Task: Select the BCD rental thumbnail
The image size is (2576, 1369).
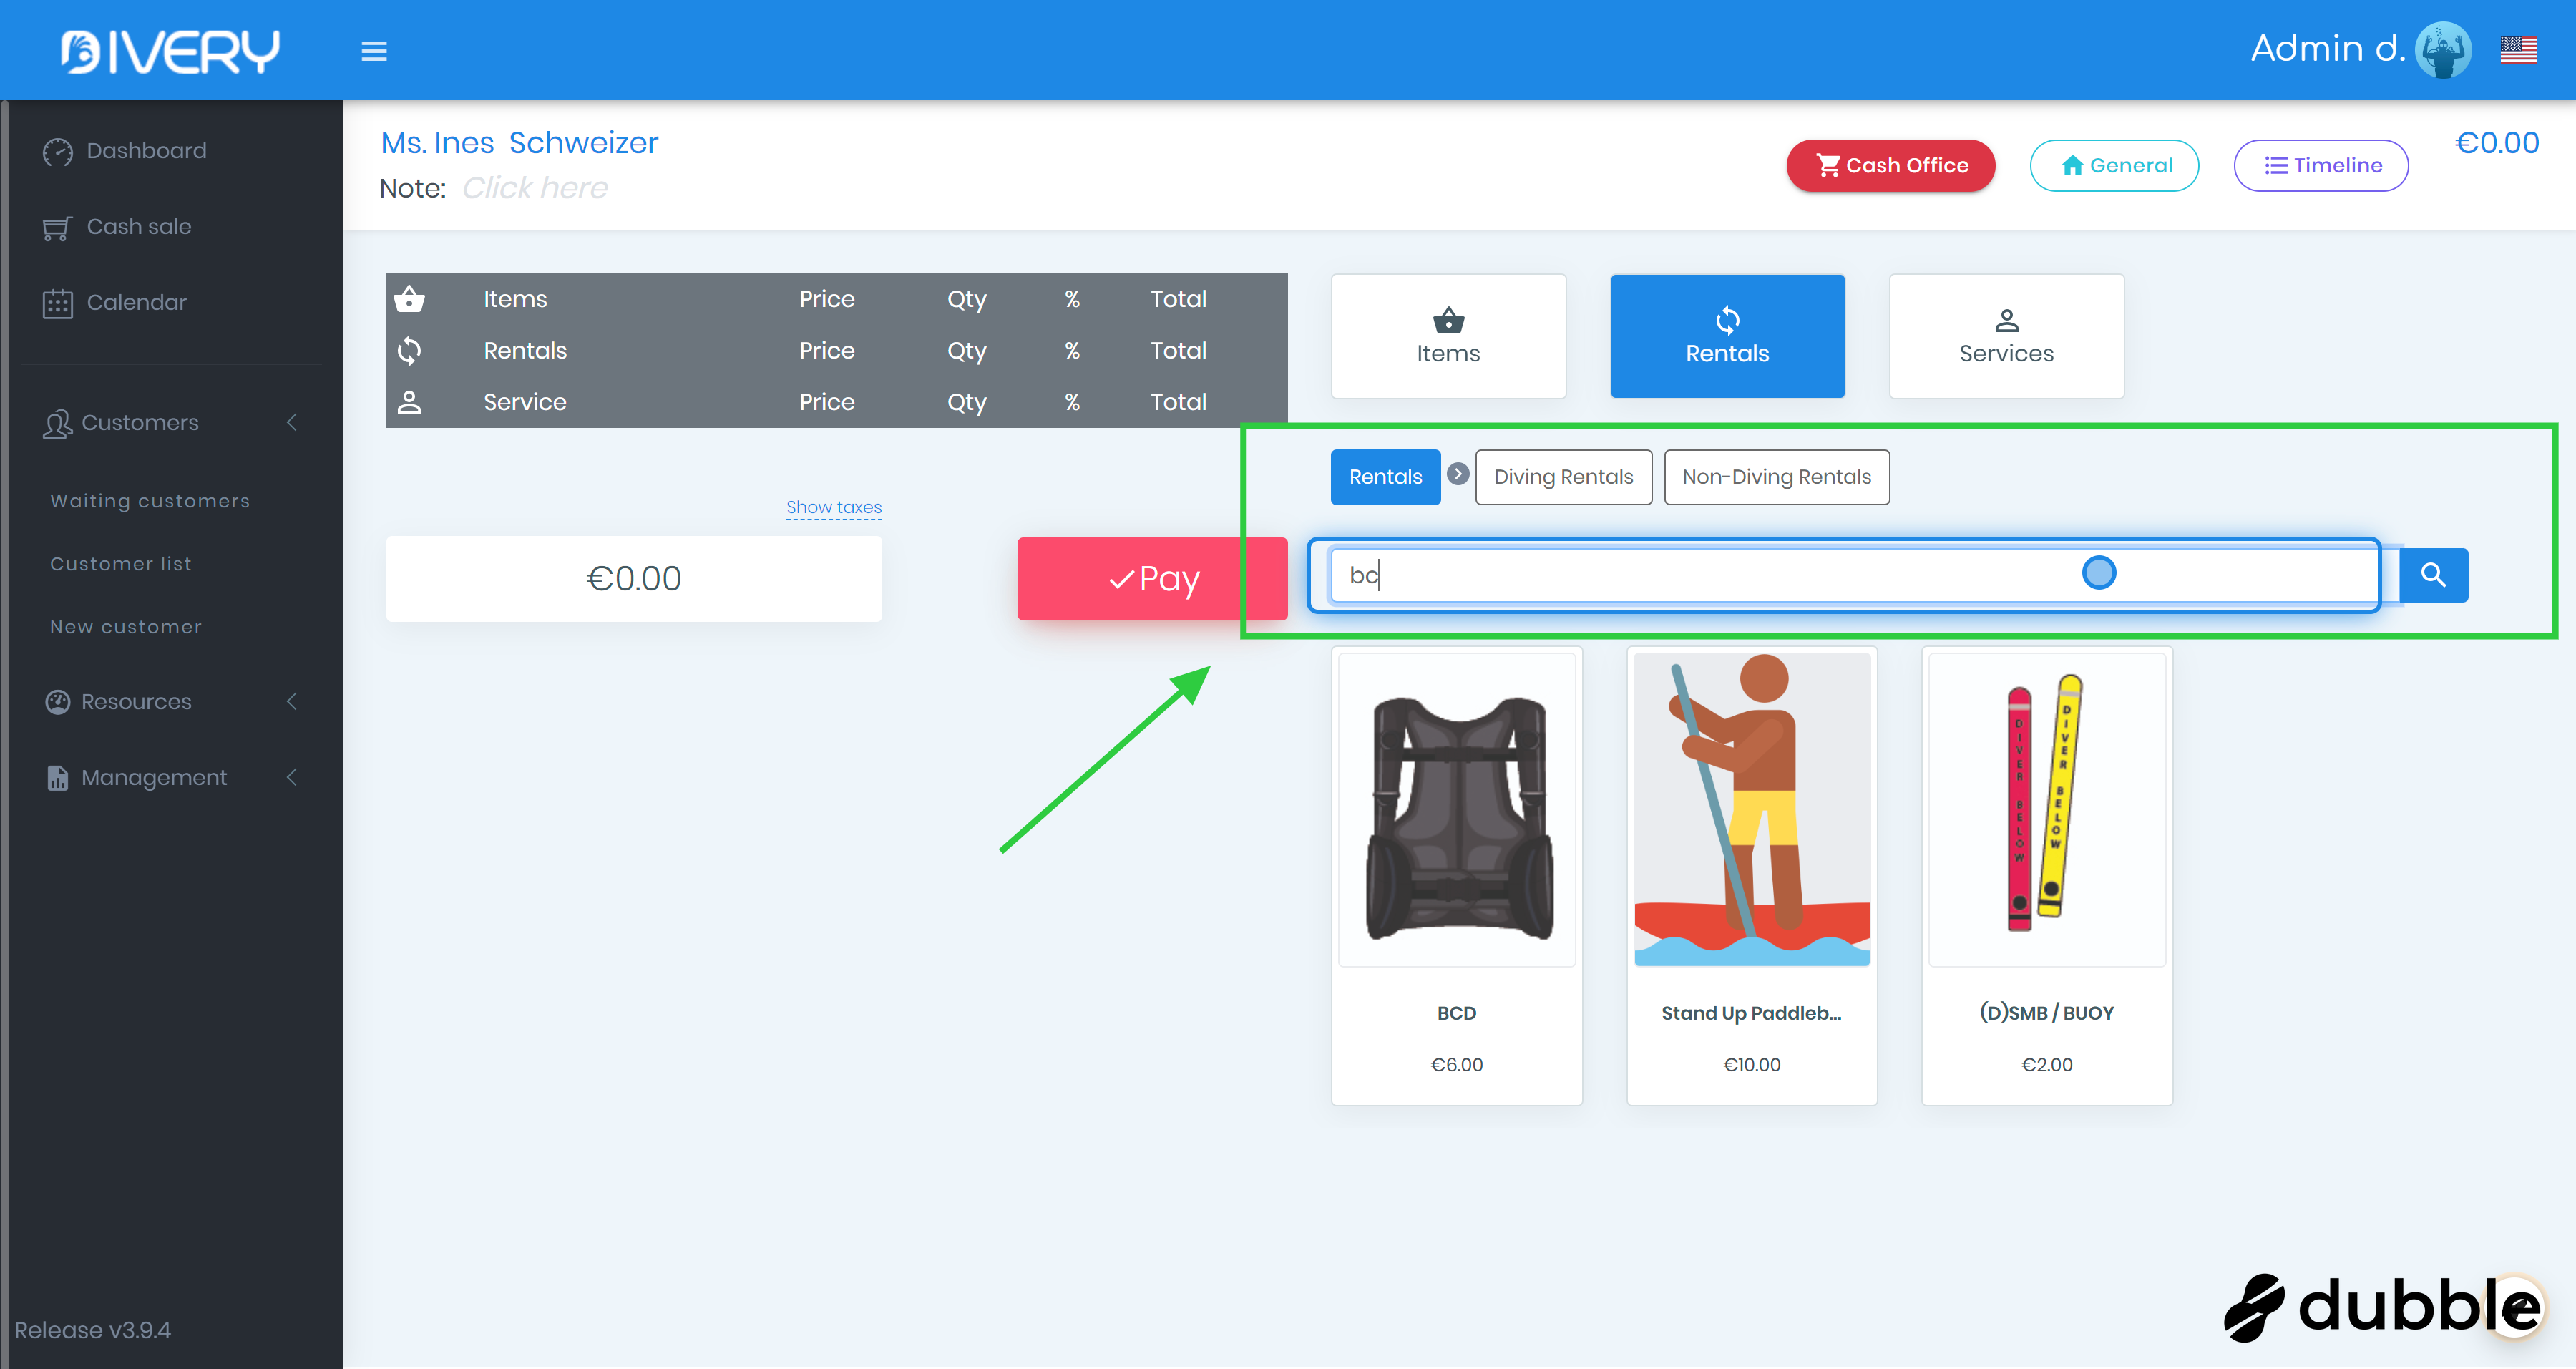Action: [x=1456, y=810]
